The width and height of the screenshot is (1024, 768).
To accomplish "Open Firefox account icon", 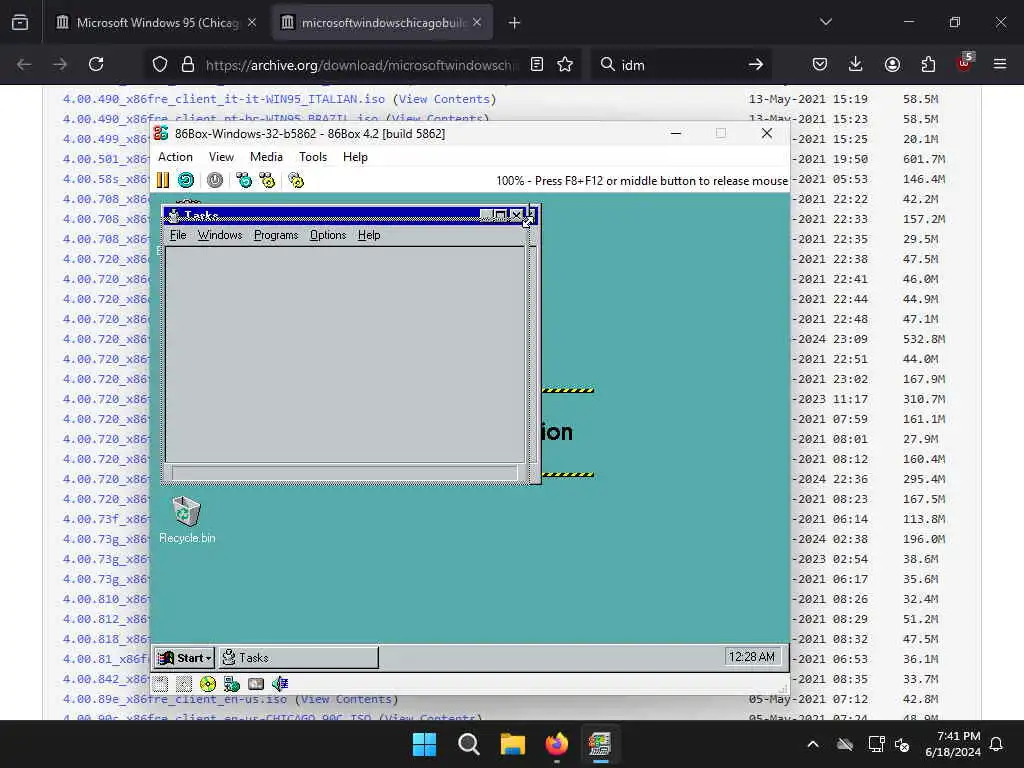I will (x=892, y=64).
